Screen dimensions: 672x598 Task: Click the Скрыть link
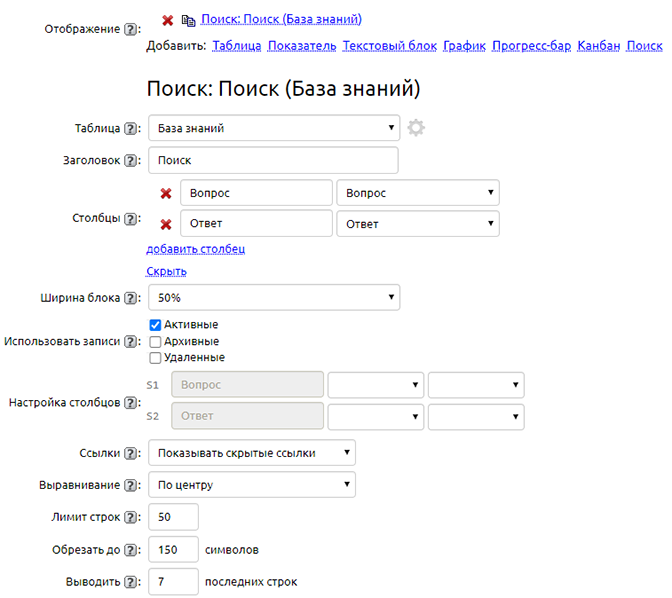click(x=166, y=271)
